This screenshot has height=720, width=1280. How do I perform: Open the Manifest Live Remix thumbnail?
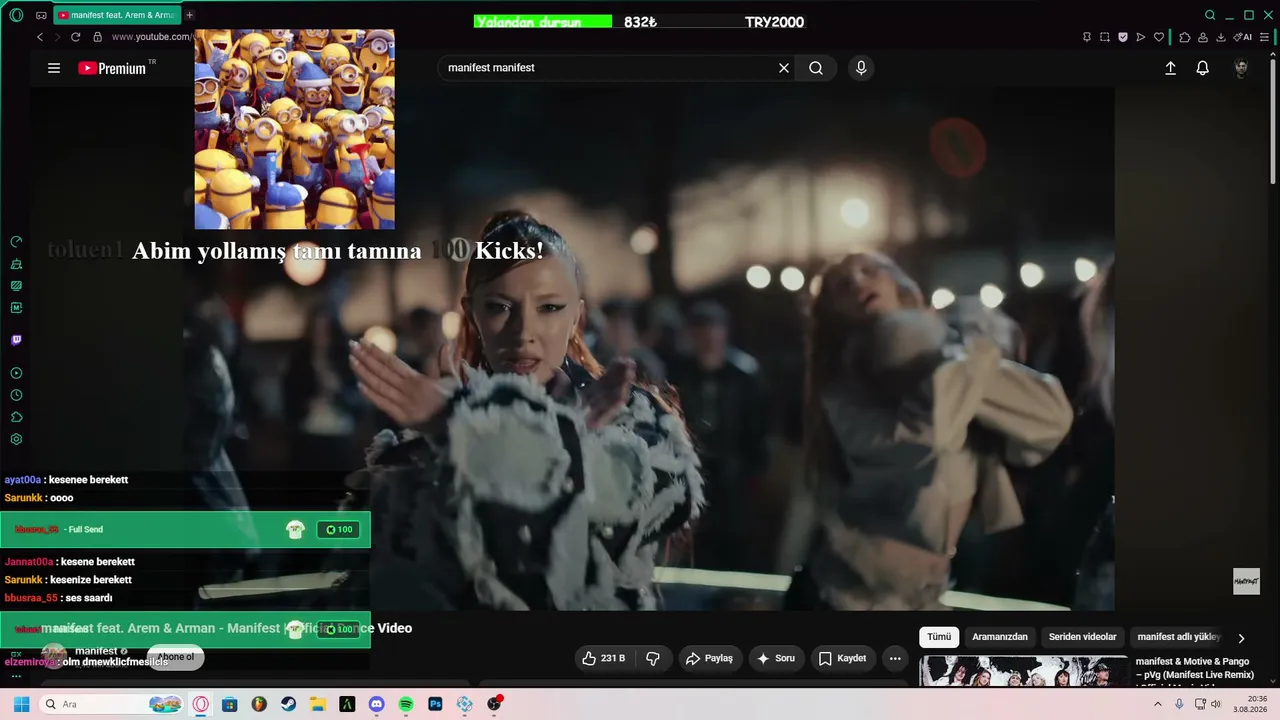point(1023,672)
